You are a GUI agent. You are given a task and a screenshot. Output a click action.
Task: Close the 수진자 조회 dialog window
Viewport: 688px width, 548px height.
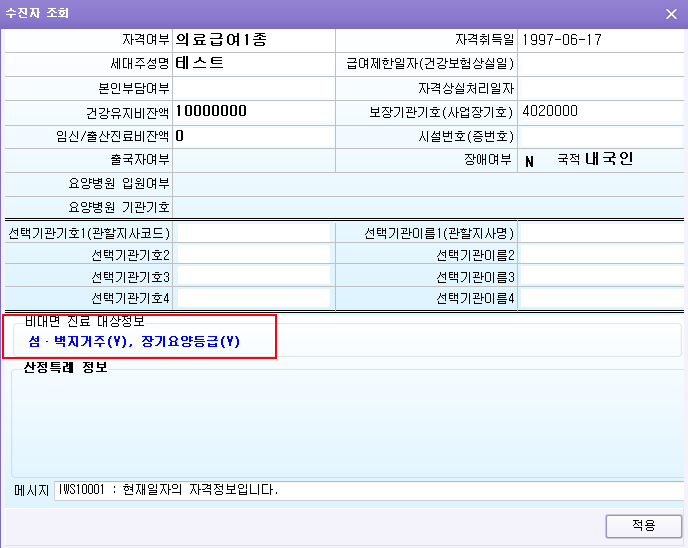click(671, 13)
